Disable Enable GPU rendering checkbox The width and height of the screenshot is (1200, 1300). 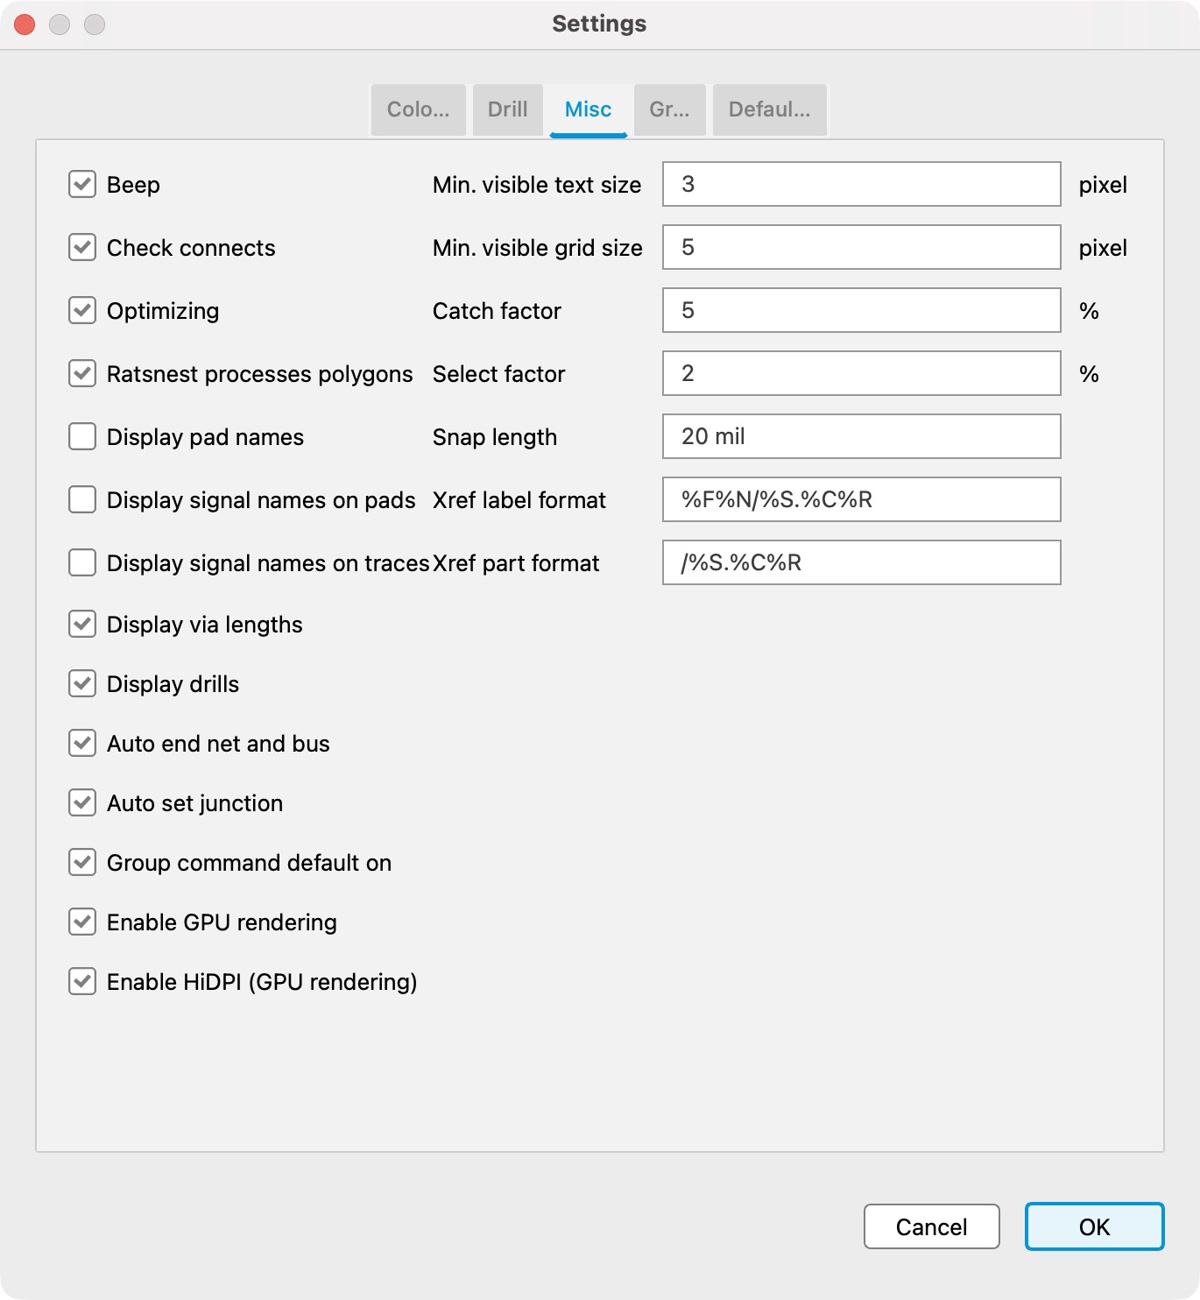pyautogui.click(x=82, y=921)
